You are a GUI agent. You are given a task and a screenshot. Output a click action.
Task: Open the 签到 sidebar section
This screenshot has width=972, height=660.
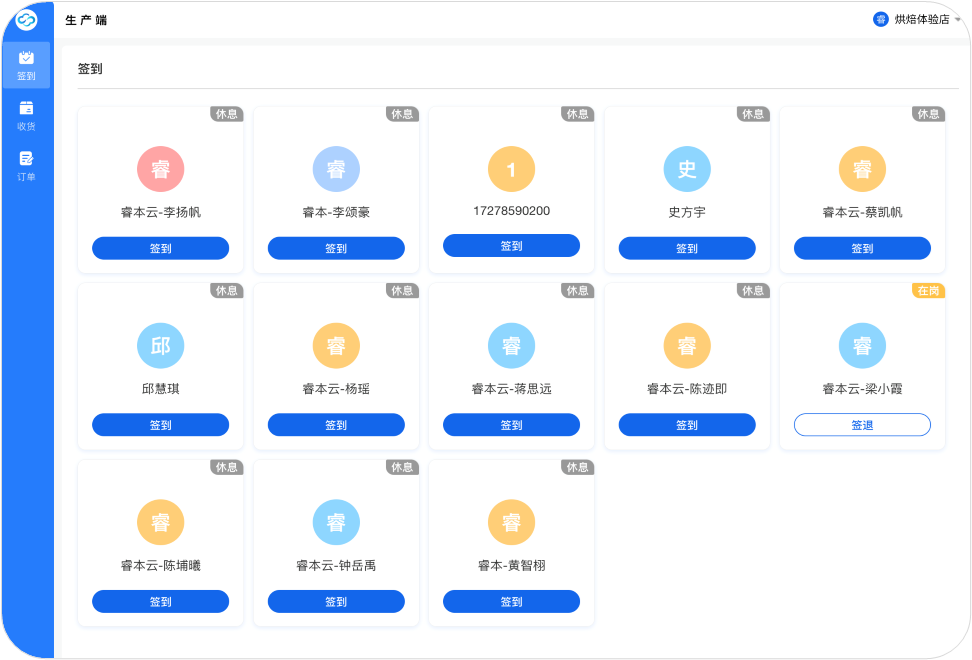(26, 66)
